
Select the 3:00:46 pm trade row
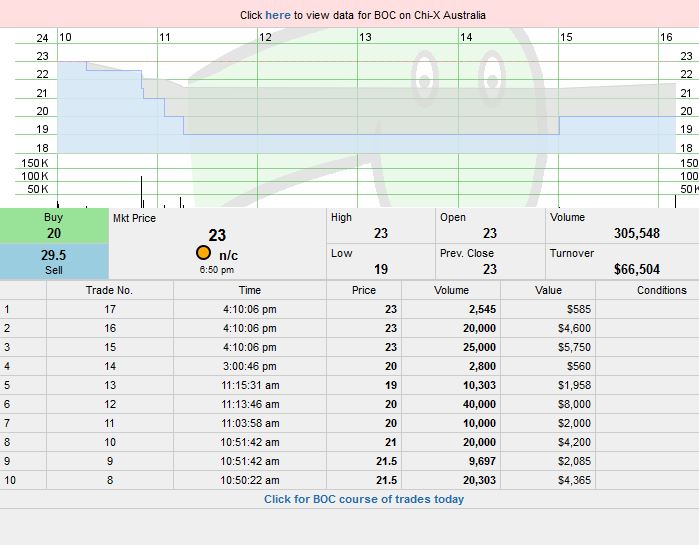pos(250,366)
